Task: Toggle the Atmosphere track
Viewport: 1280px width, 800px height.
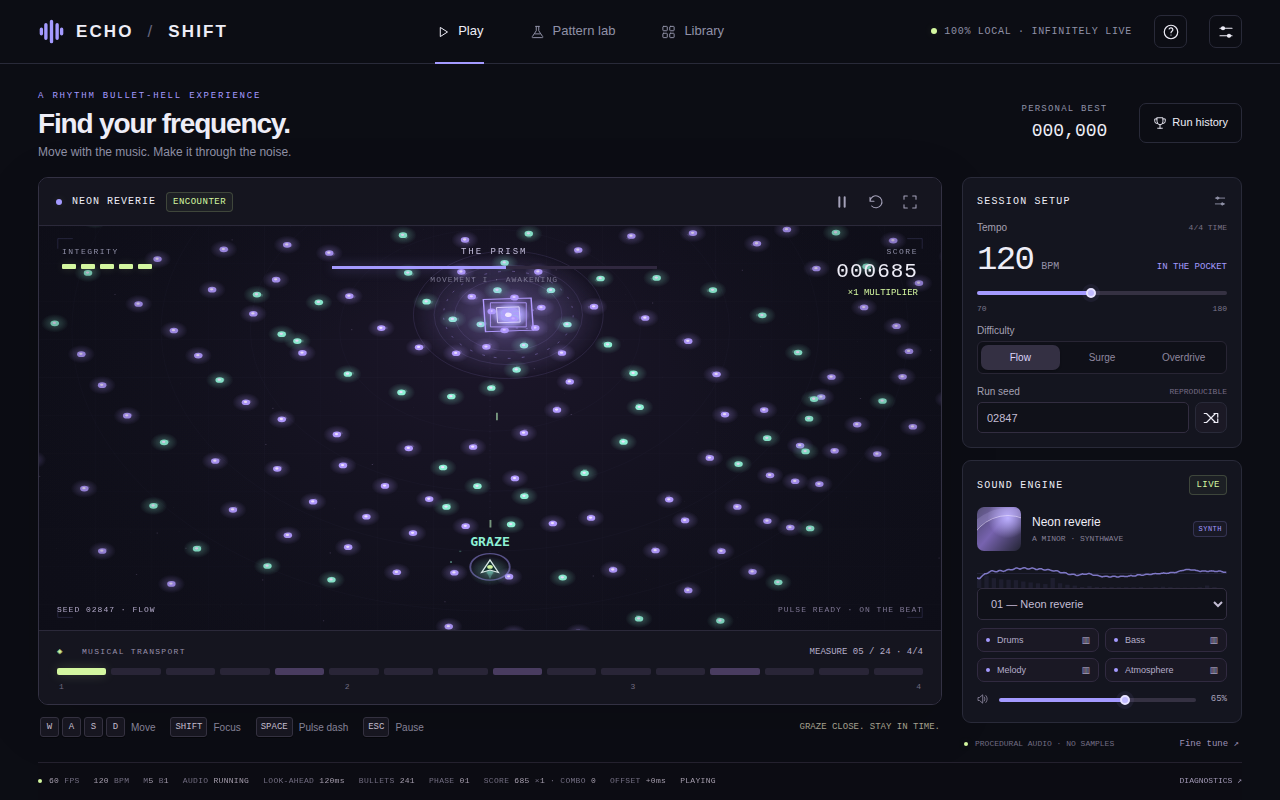Action: (x=1166, y=671)
